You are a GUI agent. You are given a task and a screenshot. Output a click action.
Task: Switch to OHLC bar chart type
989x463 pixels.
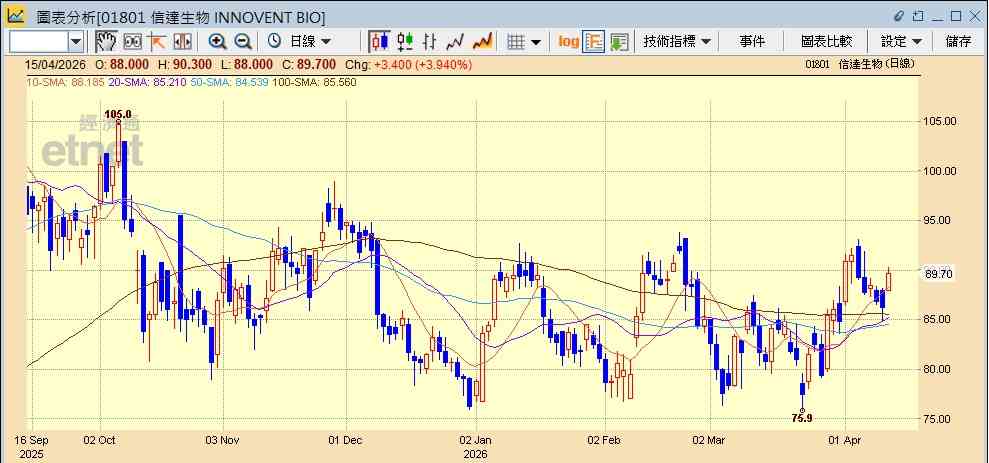[x=430, y=42]
